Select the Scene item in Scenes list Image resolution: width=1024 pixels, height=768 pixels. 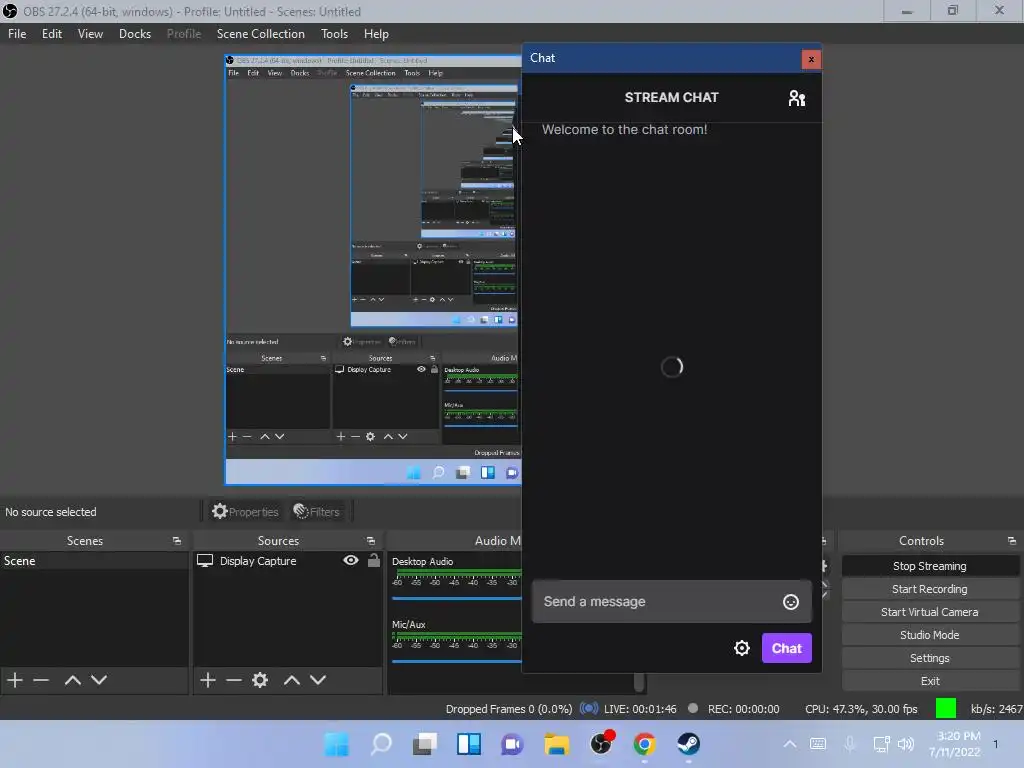[94, 561]
